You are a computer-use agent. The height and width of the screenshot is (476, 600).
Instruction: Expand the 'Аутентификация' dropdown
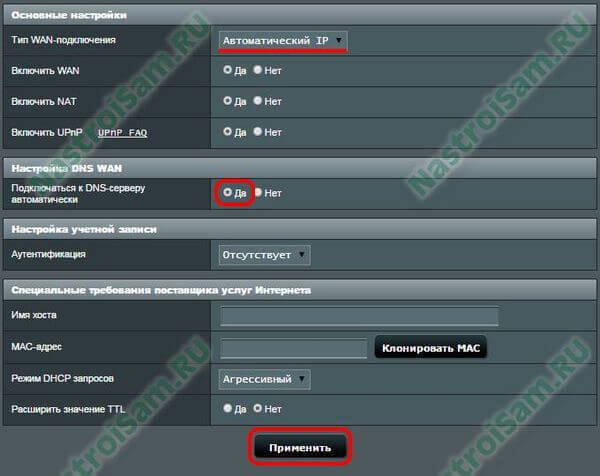pyautogui.click(x=265, y=255)
